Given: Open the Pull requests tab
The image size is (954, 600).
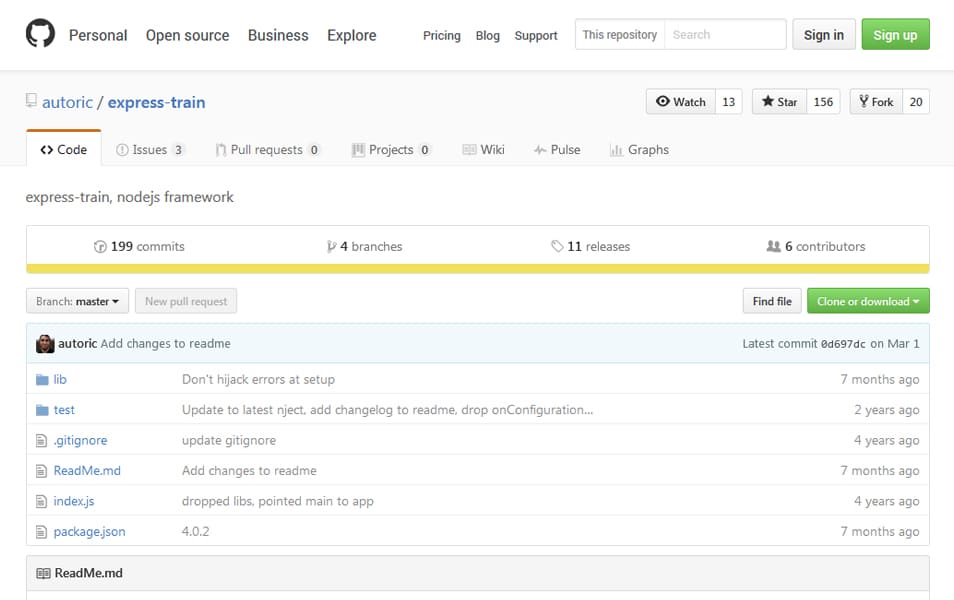Looking at the screenshot, I should coord(266,150).
